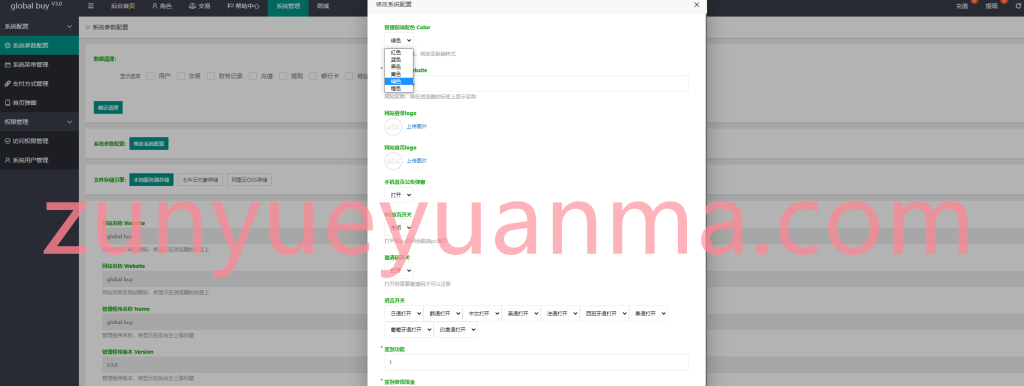The image size is (1024, 386).
Task: Click the 签到功能 input field
Action: (536, 362)
